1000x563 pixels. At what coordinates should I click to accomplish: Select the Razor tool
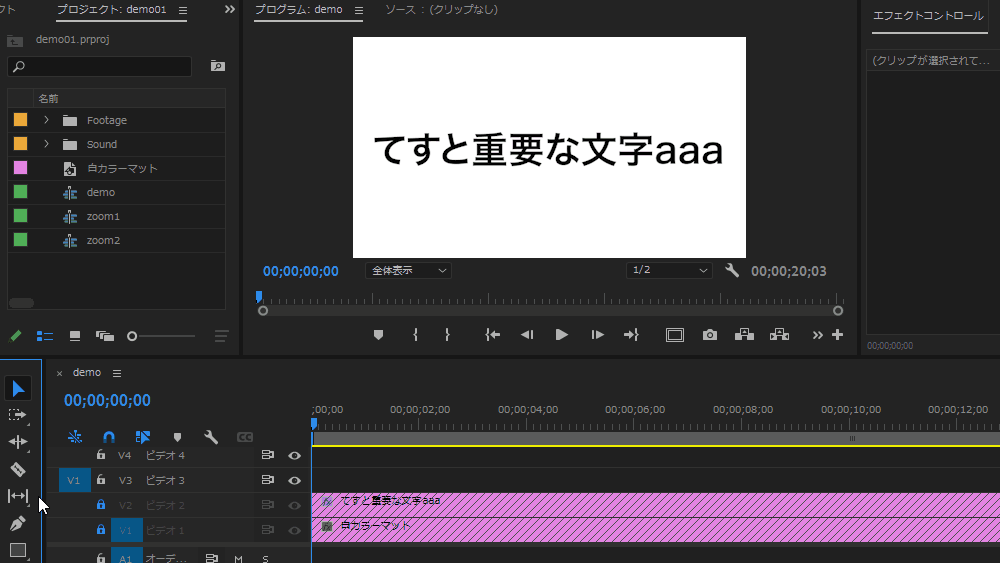pos(18,469)
